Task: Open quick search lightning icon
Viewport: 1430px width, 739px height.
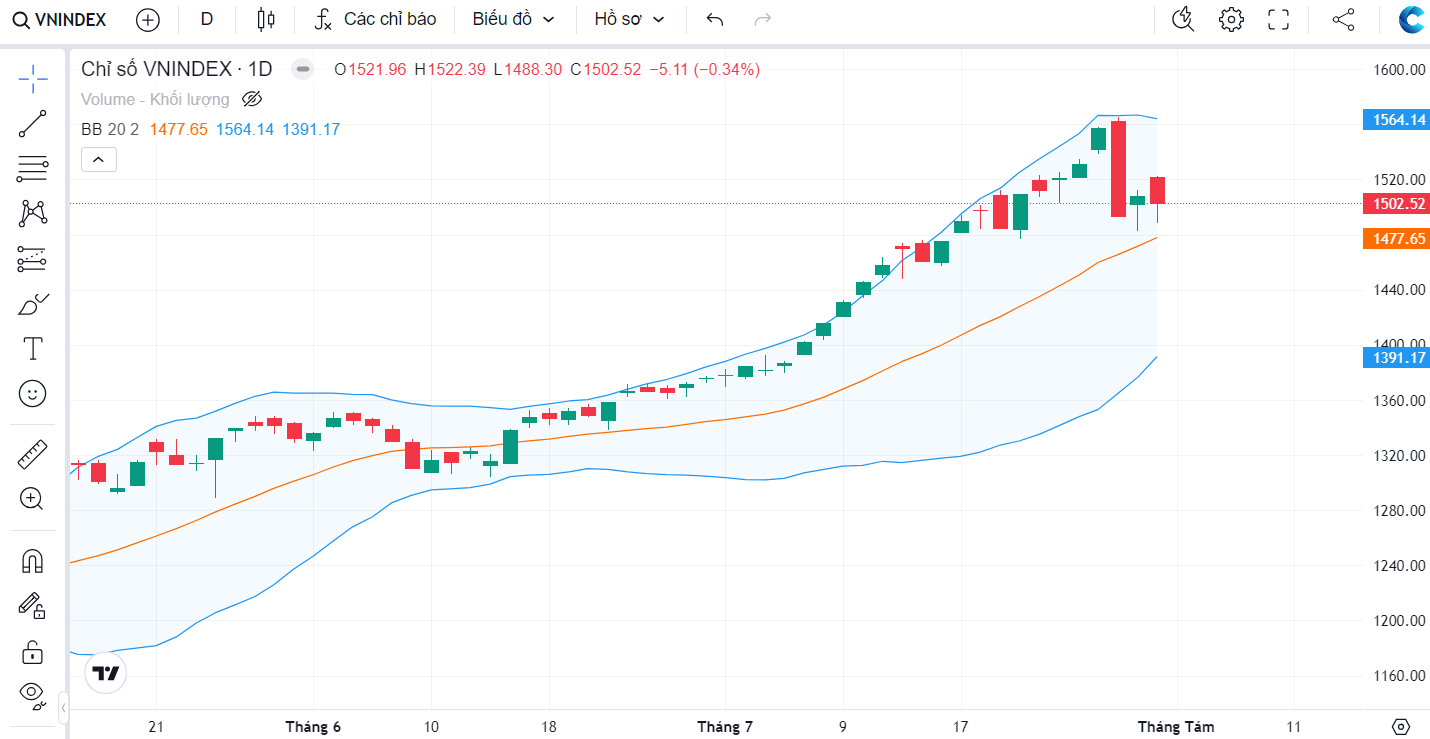Action: [1183, 19]
